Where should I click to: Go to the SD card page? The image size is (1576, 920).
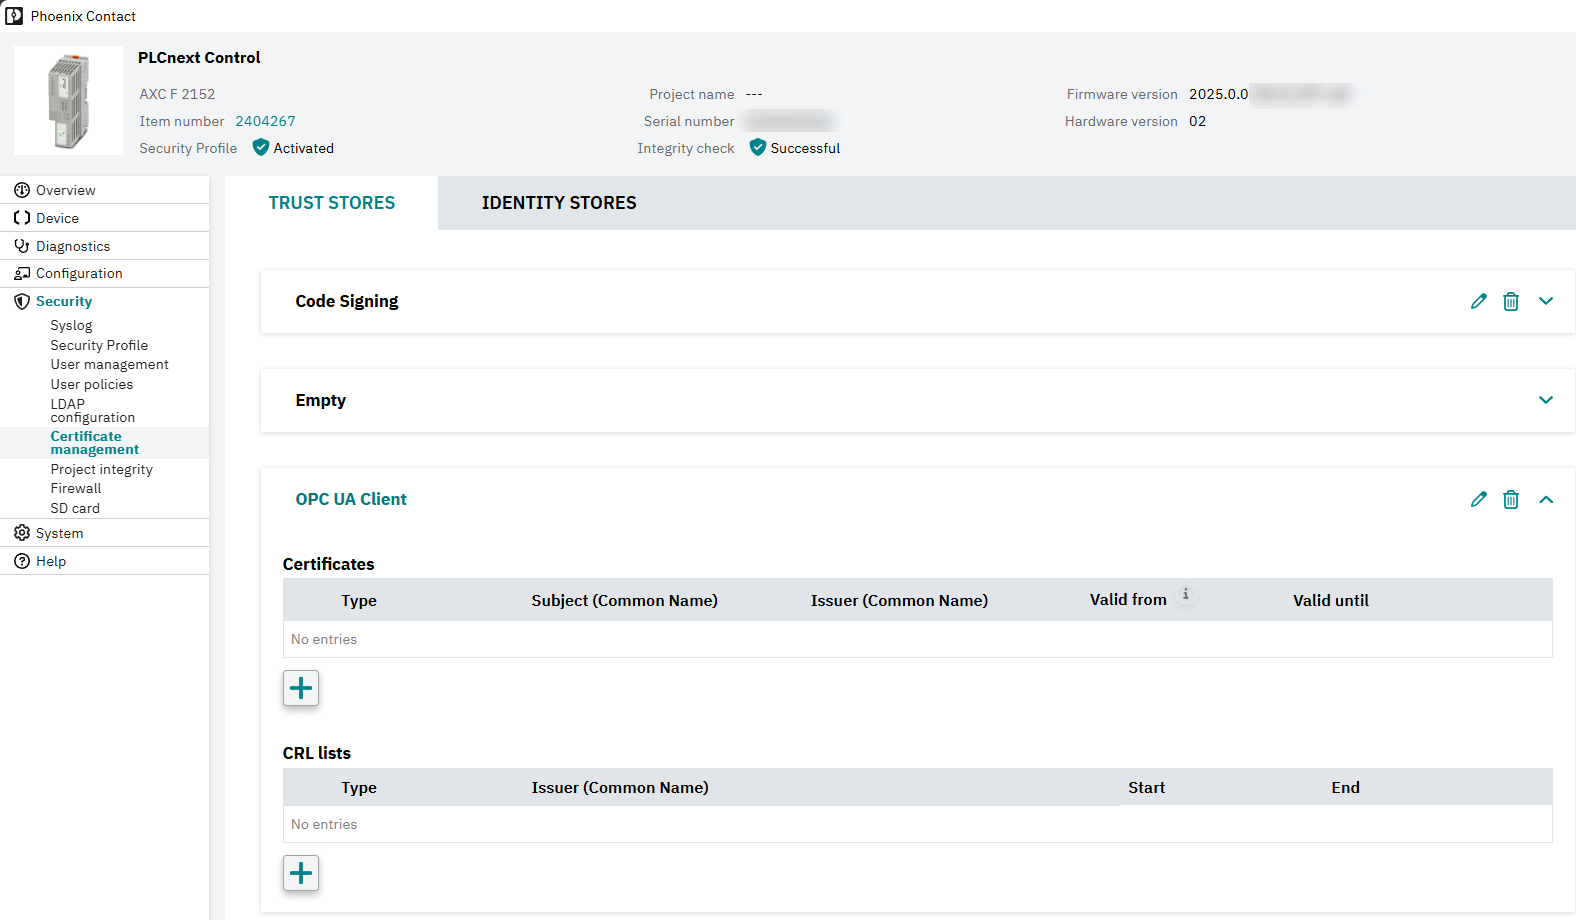click(x=75, y=508)
